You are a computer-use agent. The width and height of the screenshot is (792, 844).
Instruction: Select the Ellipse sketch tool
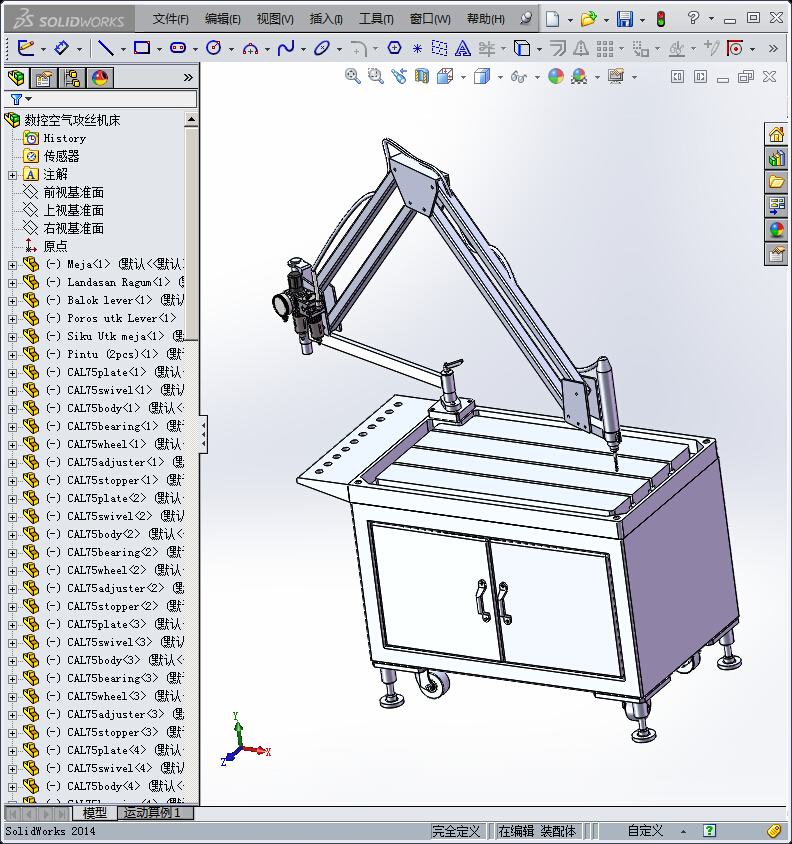click(x=321, y=48)
